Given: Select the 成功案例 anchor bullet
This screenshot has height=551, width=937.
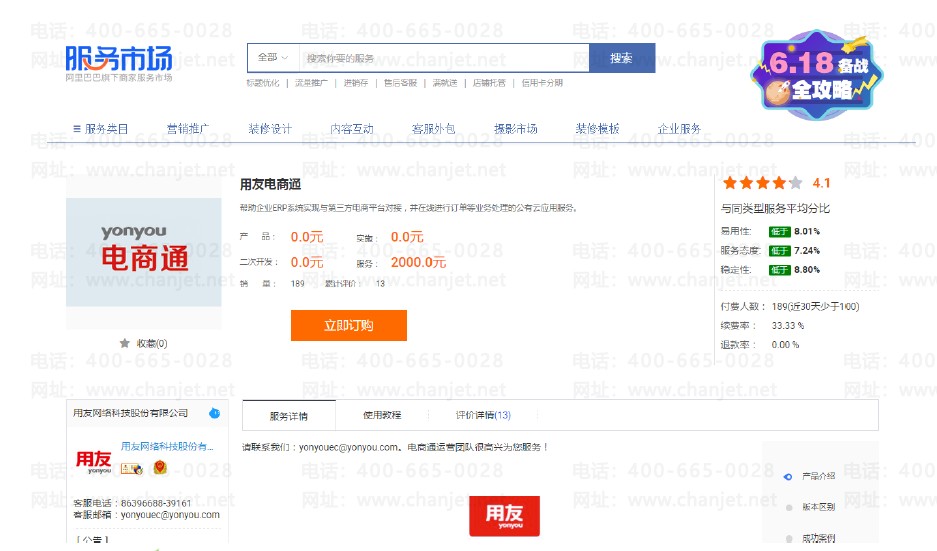Looking at the screenshot, I should (x=789, y=538).
